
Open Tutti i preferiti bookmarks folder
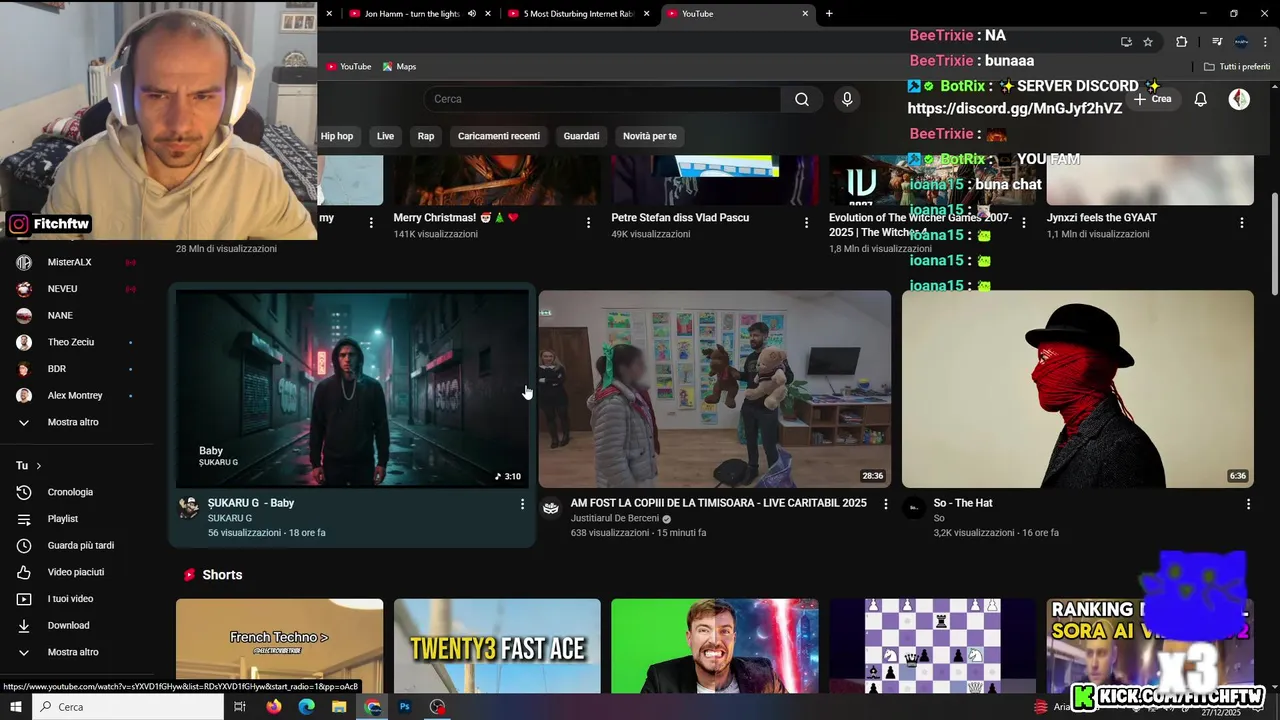[1237, 67]
